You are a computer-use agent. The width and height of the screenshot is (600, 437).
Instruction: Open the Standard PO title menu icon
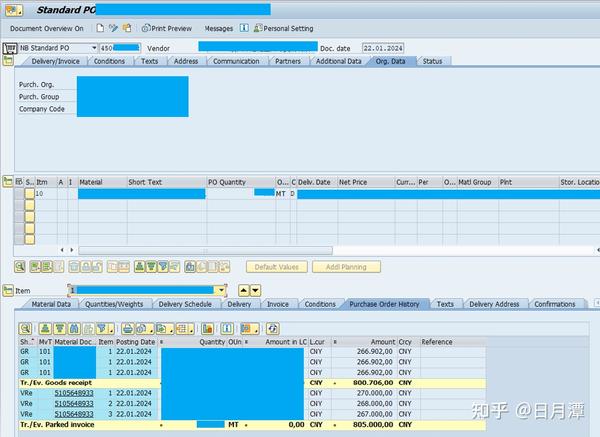tap(14, 10)
